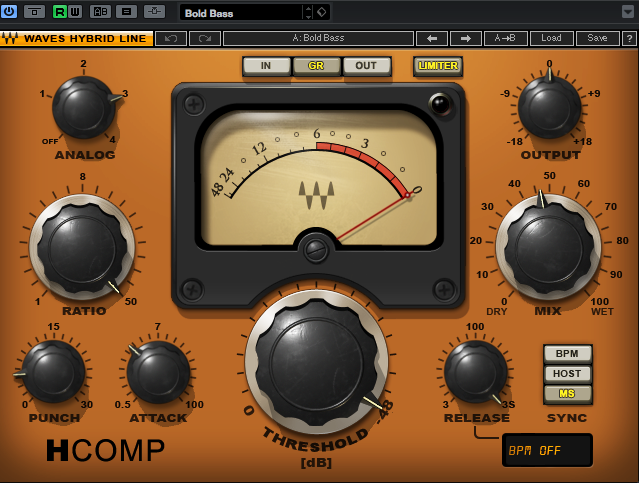The height and width of the screenshot is (483, 639).
Task: Click the HCOMP plugin name text
Action: point(106,450)
